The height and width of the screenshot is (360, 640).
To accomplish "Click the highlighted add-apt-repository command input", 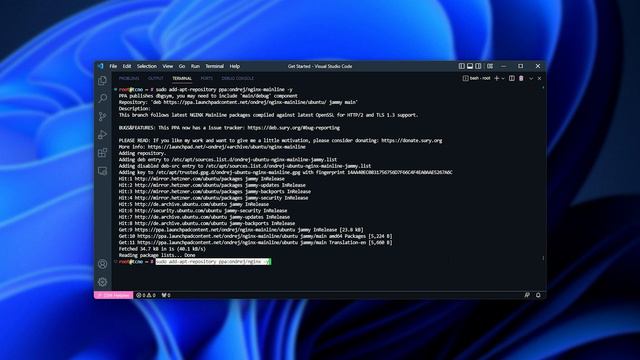I will click(x=213, y=262).
